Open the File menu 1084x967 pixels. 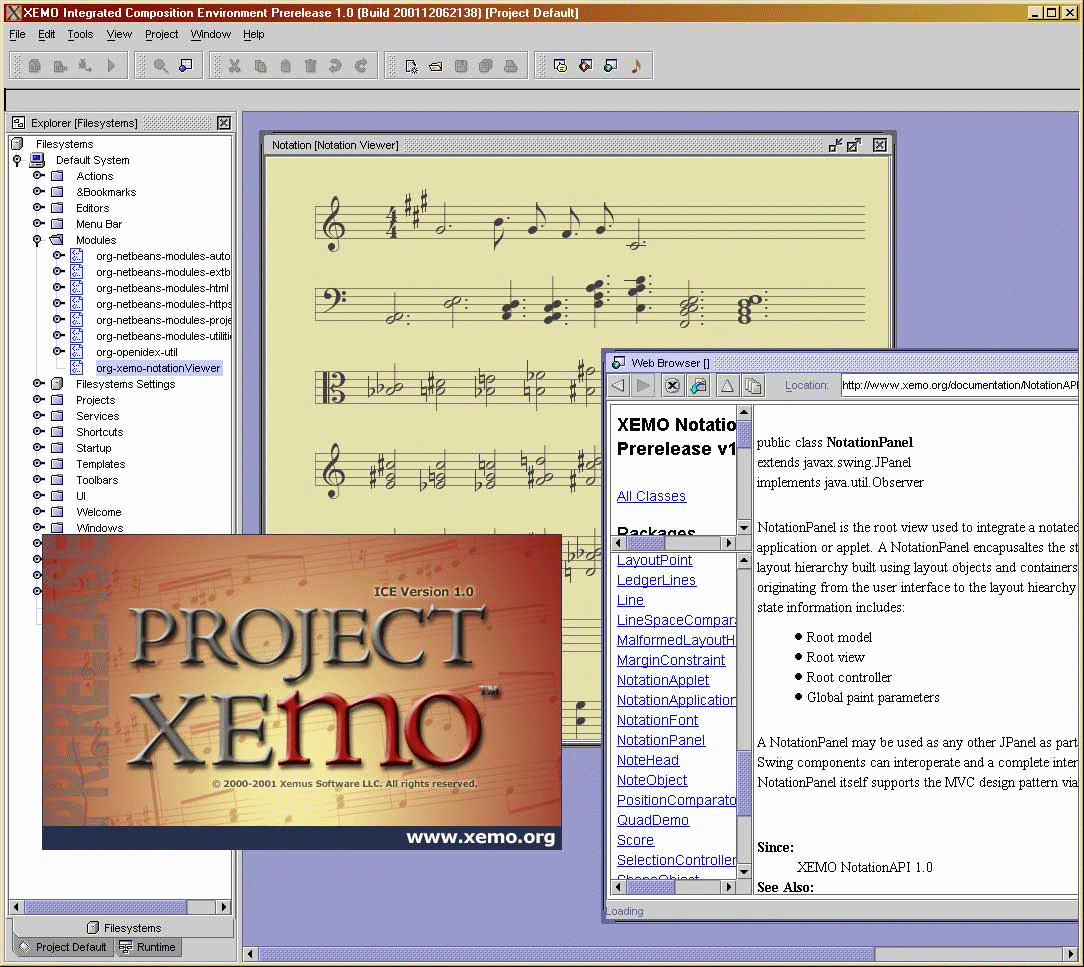point(17,34)
